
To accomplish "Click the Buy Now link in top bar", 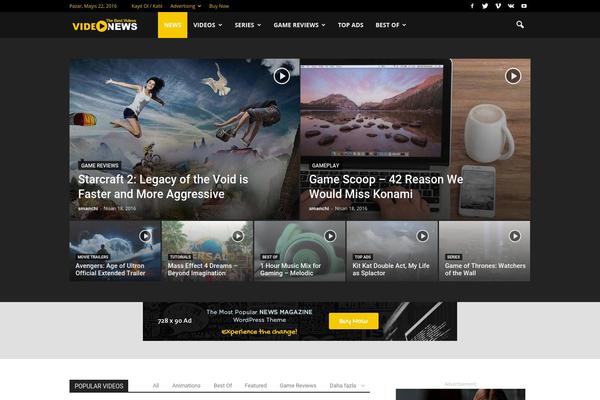I will point(219,6).
